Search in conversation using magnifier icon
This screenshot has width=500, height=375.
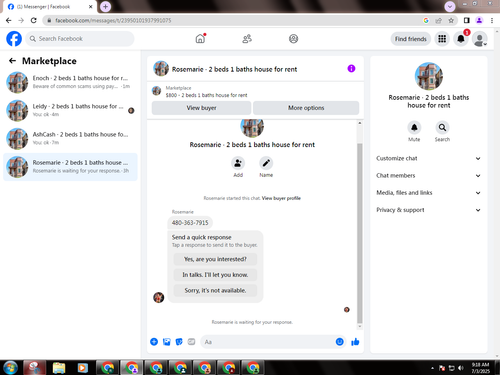pos(442,127)
